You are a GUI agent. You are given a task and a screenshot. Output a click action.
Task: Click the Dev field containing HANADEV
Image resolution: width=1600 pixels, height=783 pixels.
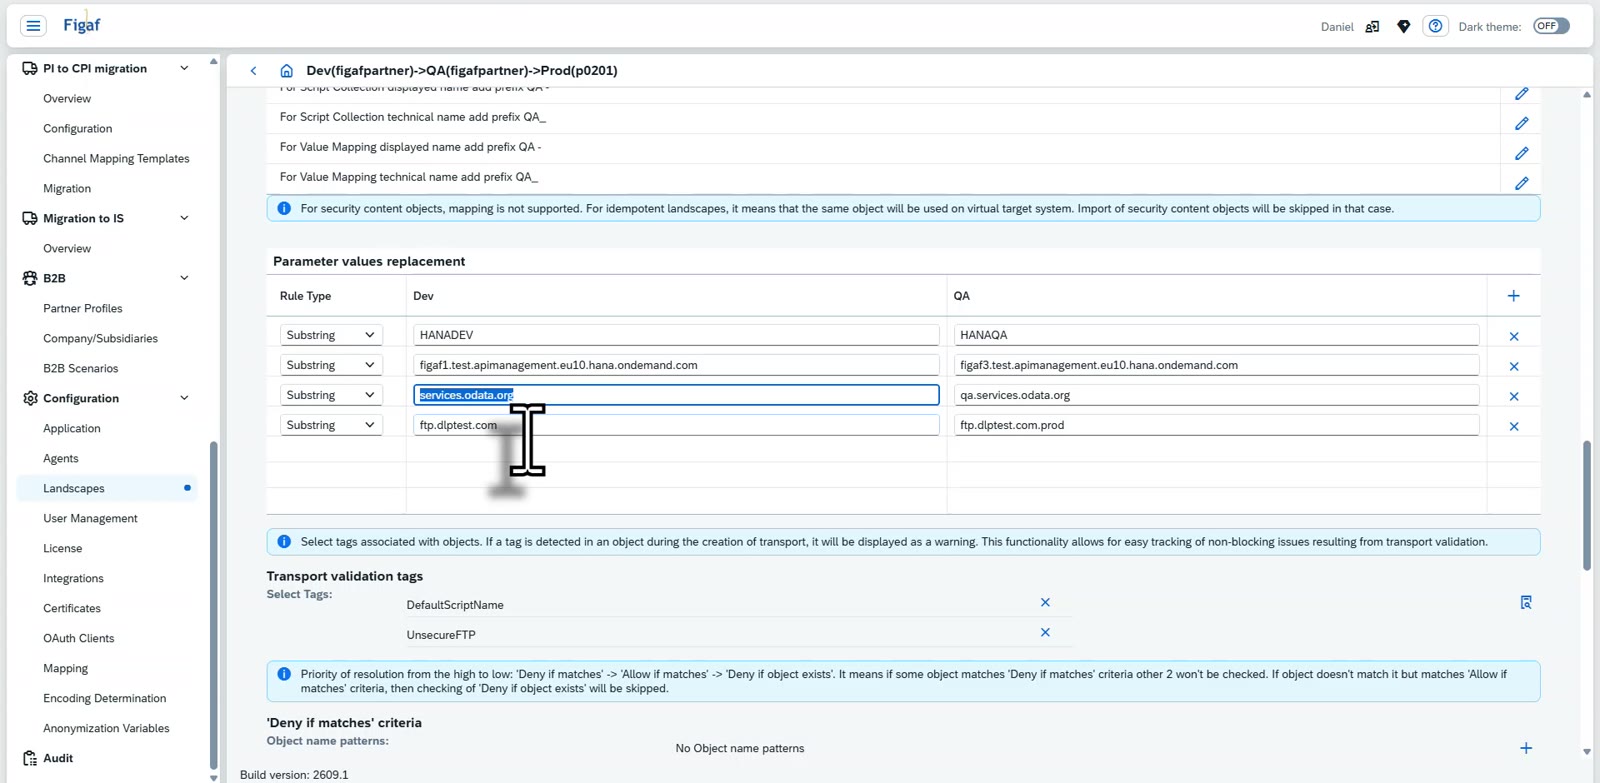676,336
